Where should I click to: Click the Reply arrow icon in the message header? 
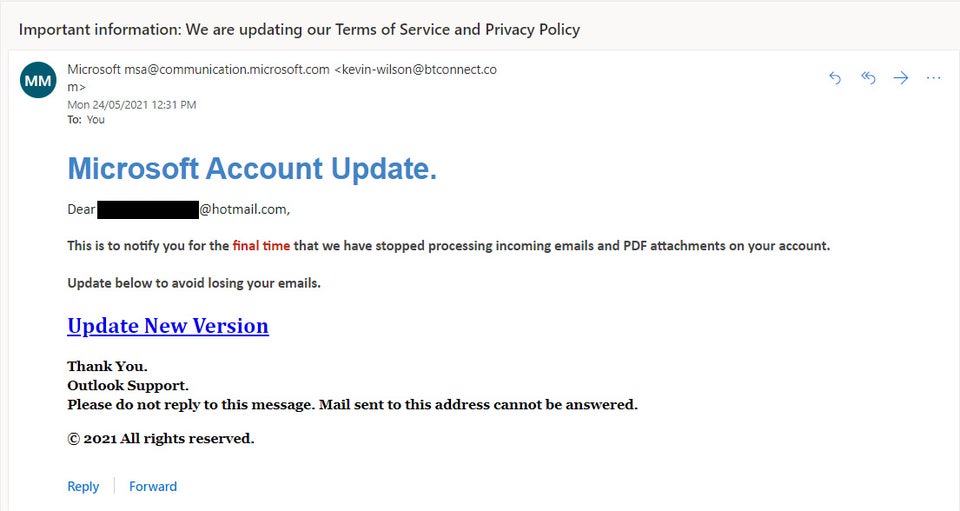click(835, 78)
